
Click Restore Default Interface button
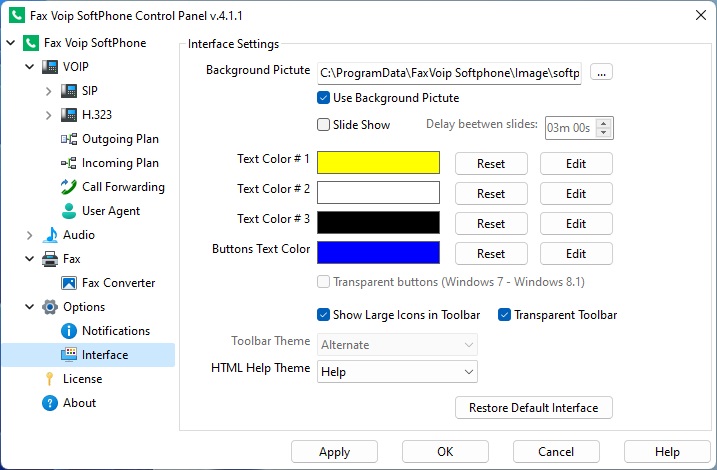point(534,407)
